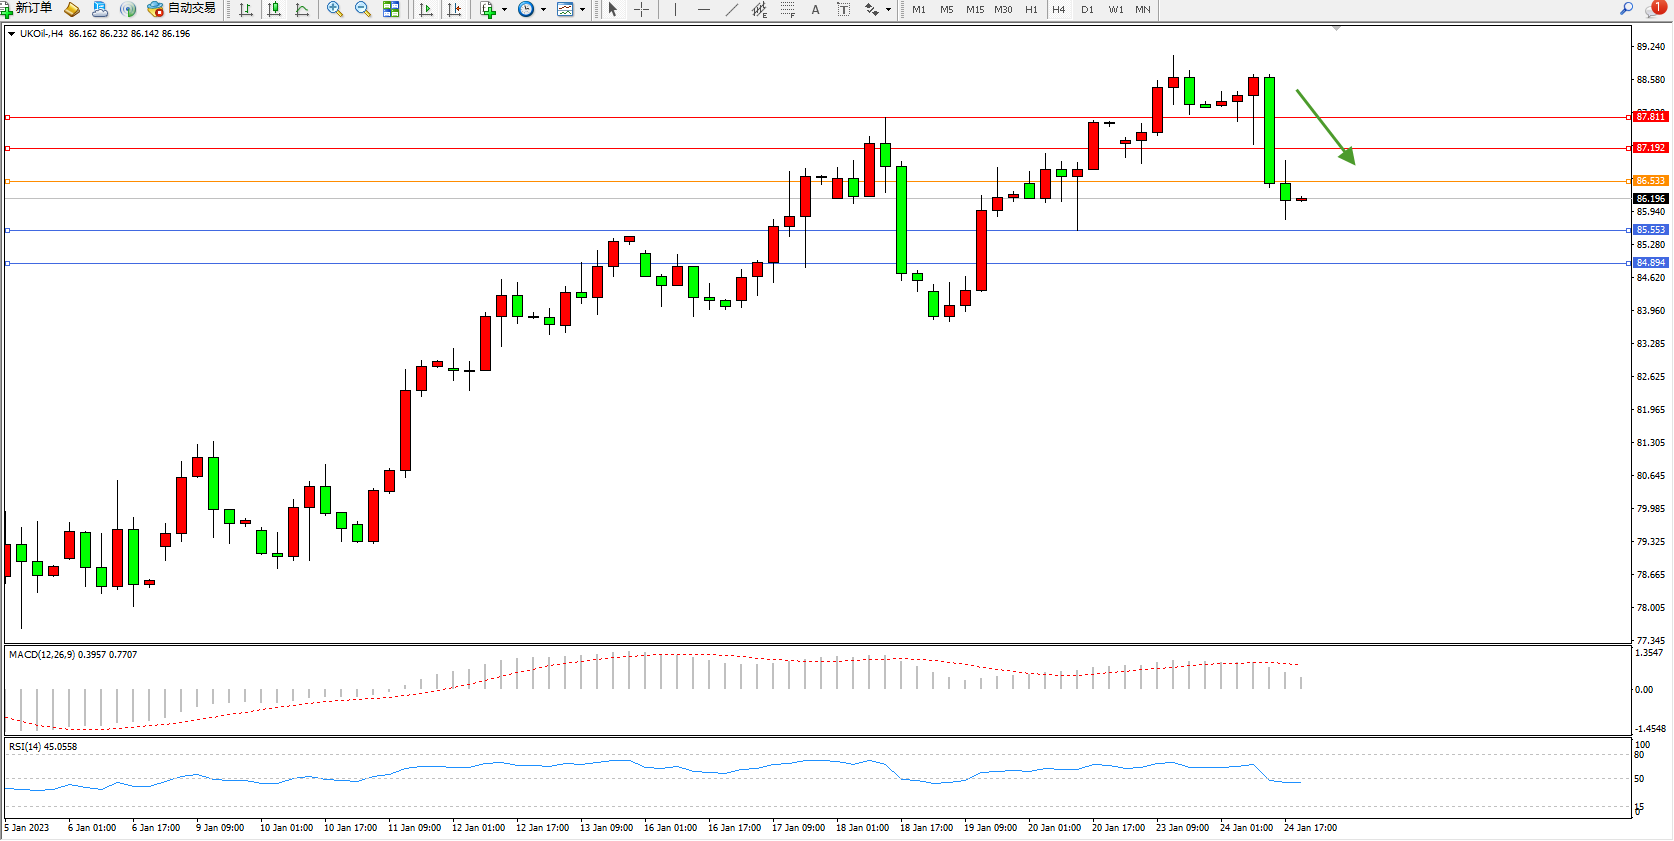The image size is (1674, 841).
Task: Open the search magnifier at top right
Action: pos(1626,9)
